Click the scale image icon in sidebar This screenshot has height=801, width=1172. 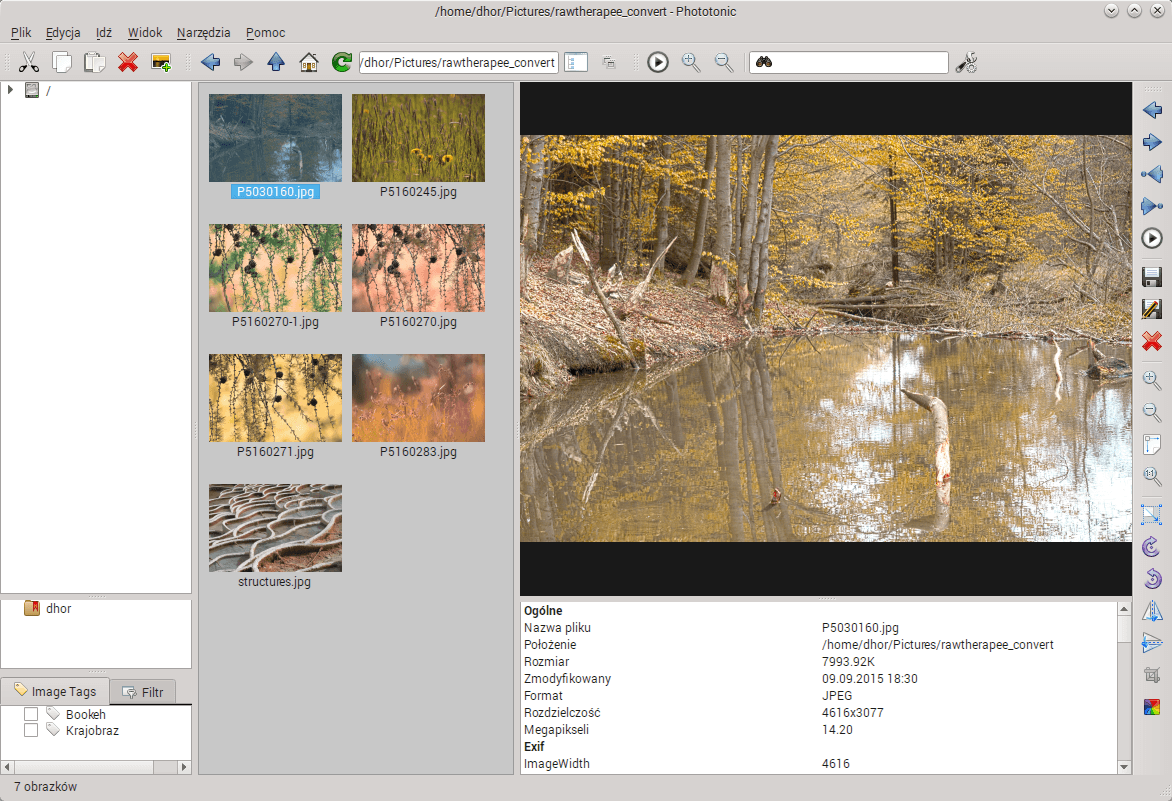click(1152, 514)
